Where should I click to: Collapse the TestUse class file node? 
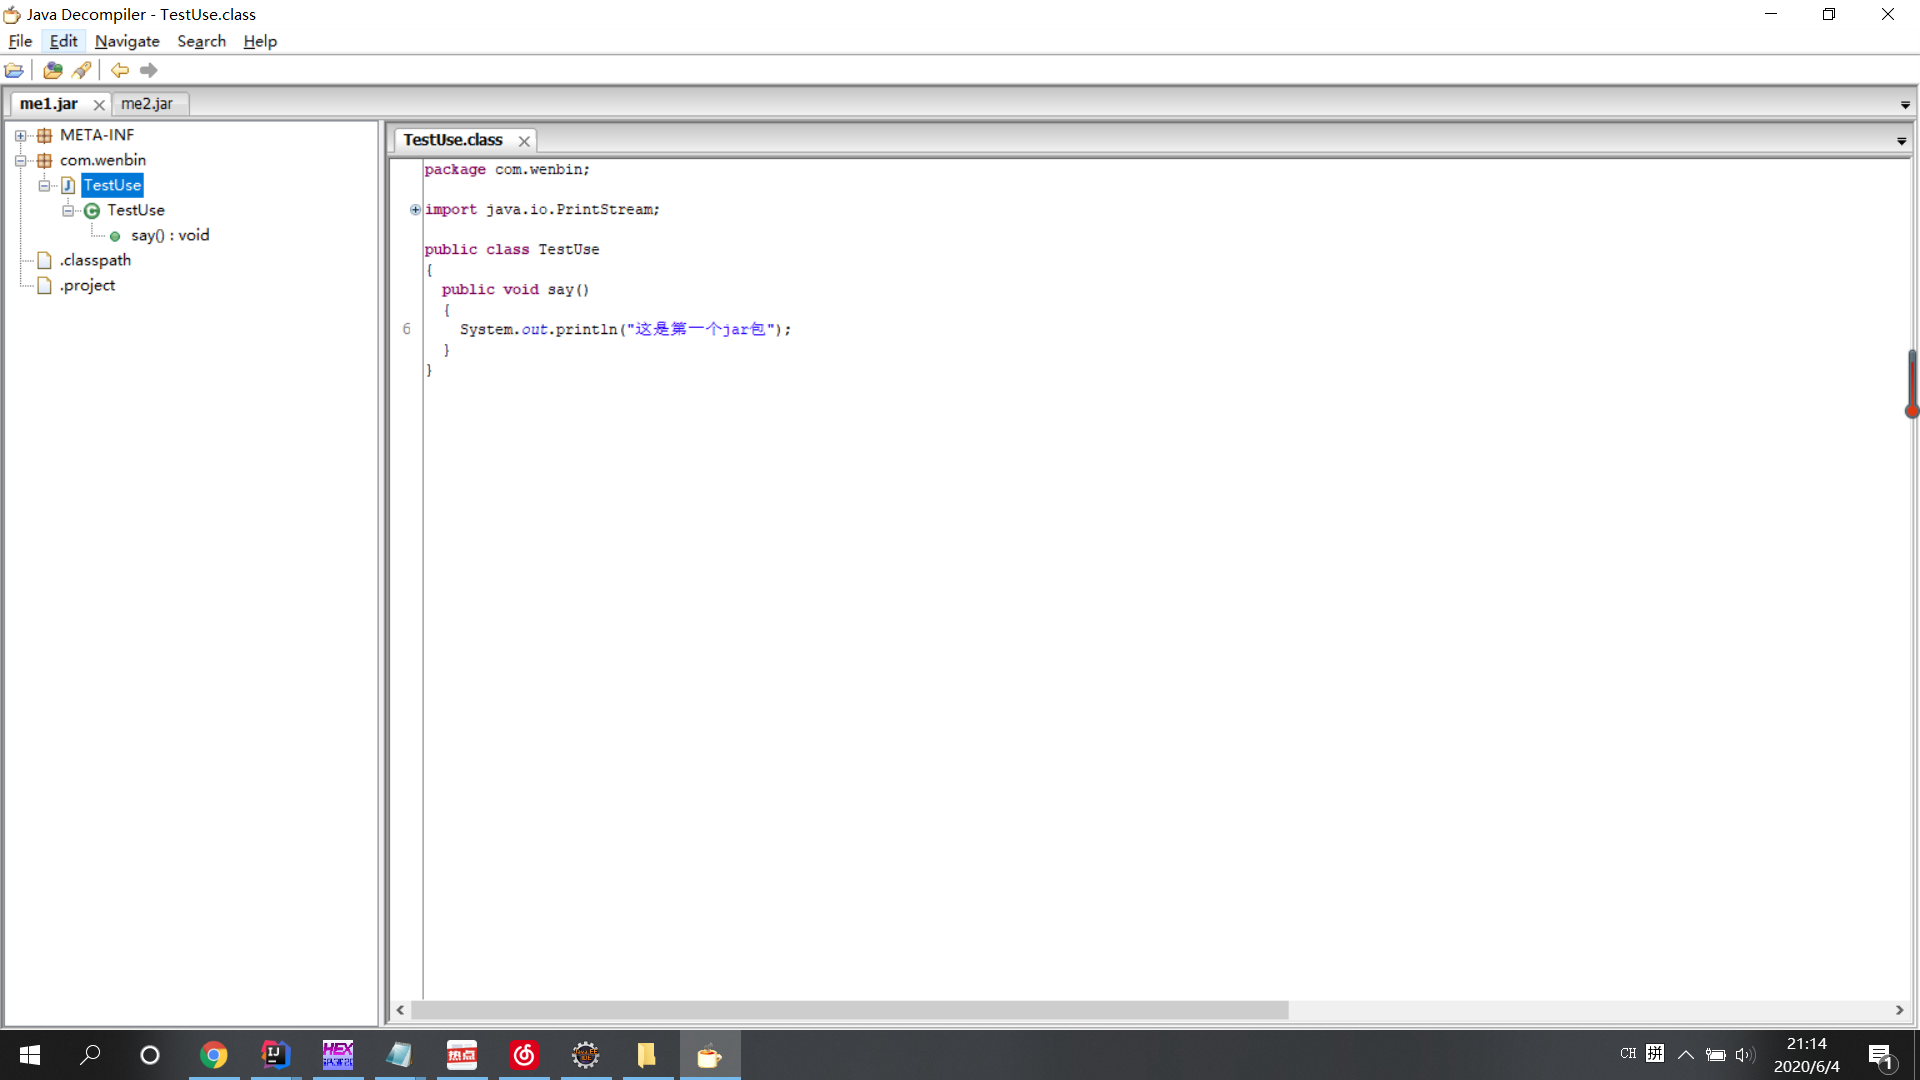tap(44, 186)
